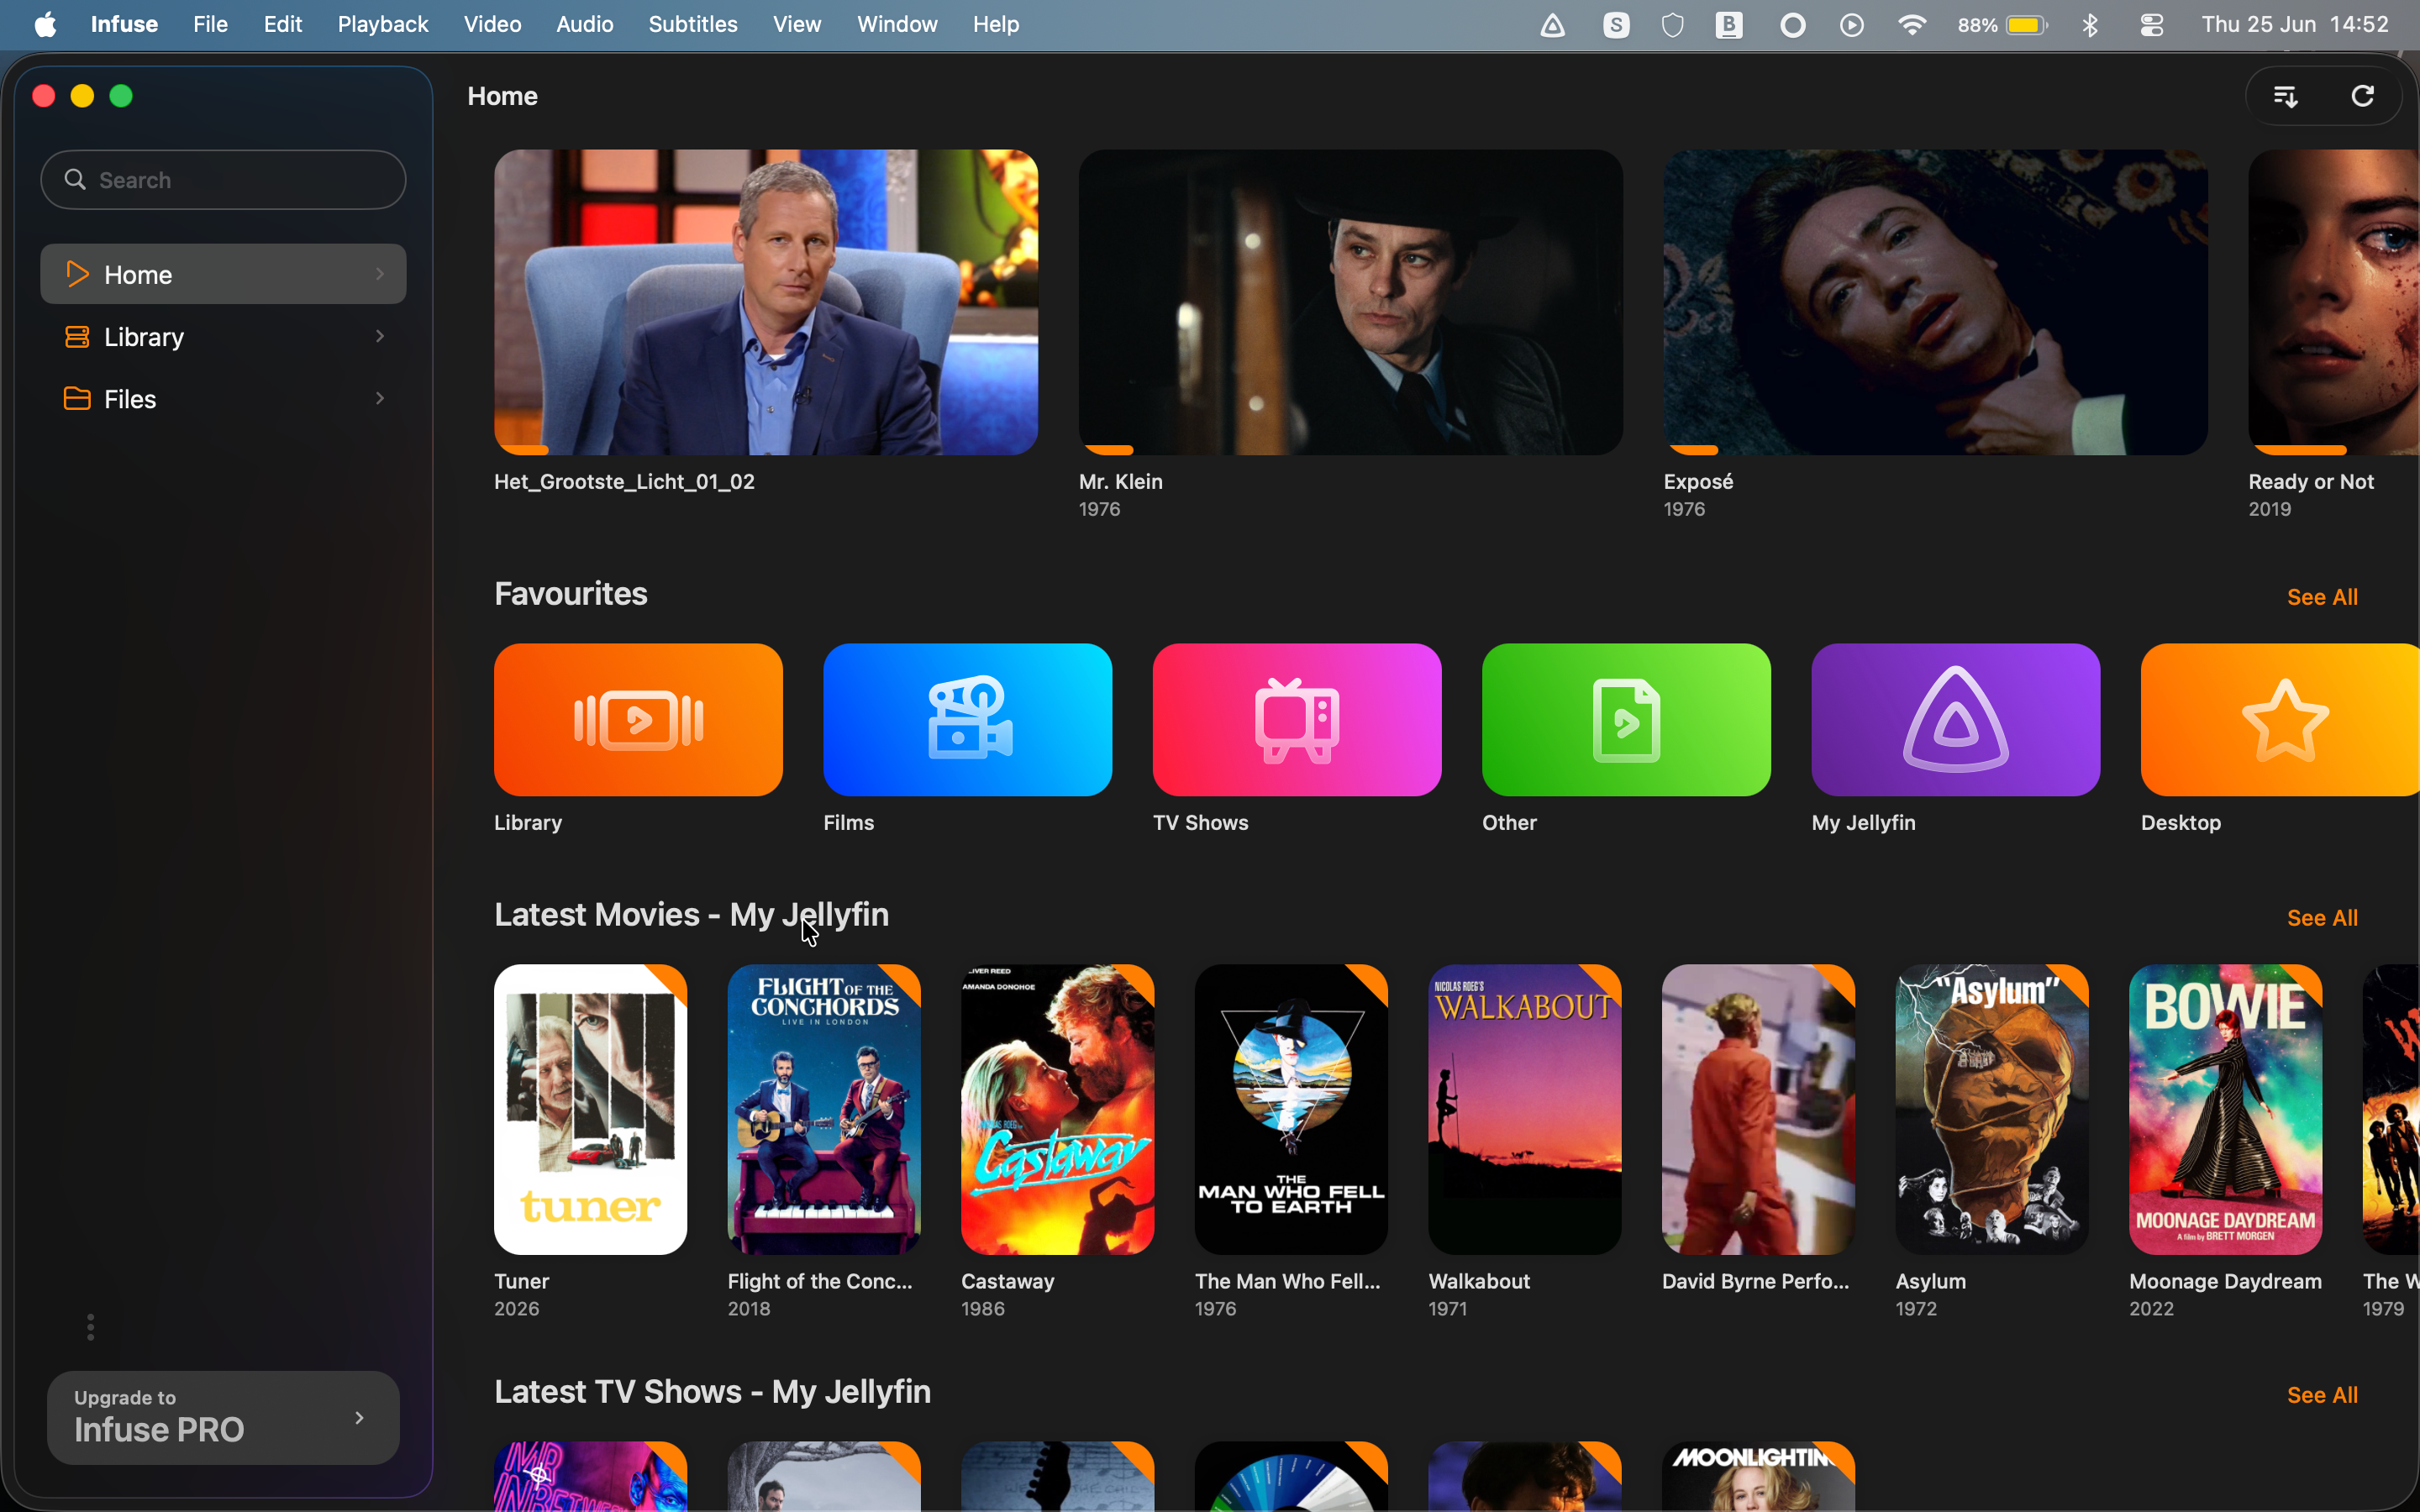This screenshot has height=1512, width=2420.
Task: Click the battery status icon
Action: pyautogui.click(x=2026, y=25)
